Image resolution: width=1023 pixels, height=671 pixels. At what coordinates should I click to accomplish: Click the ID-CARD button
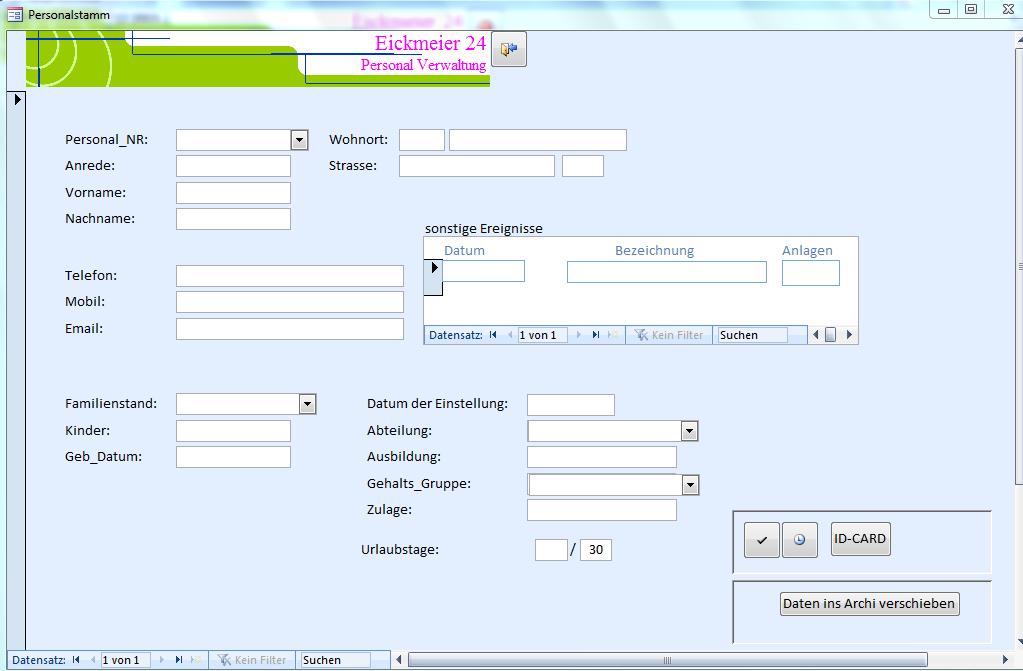coord(861,539)
